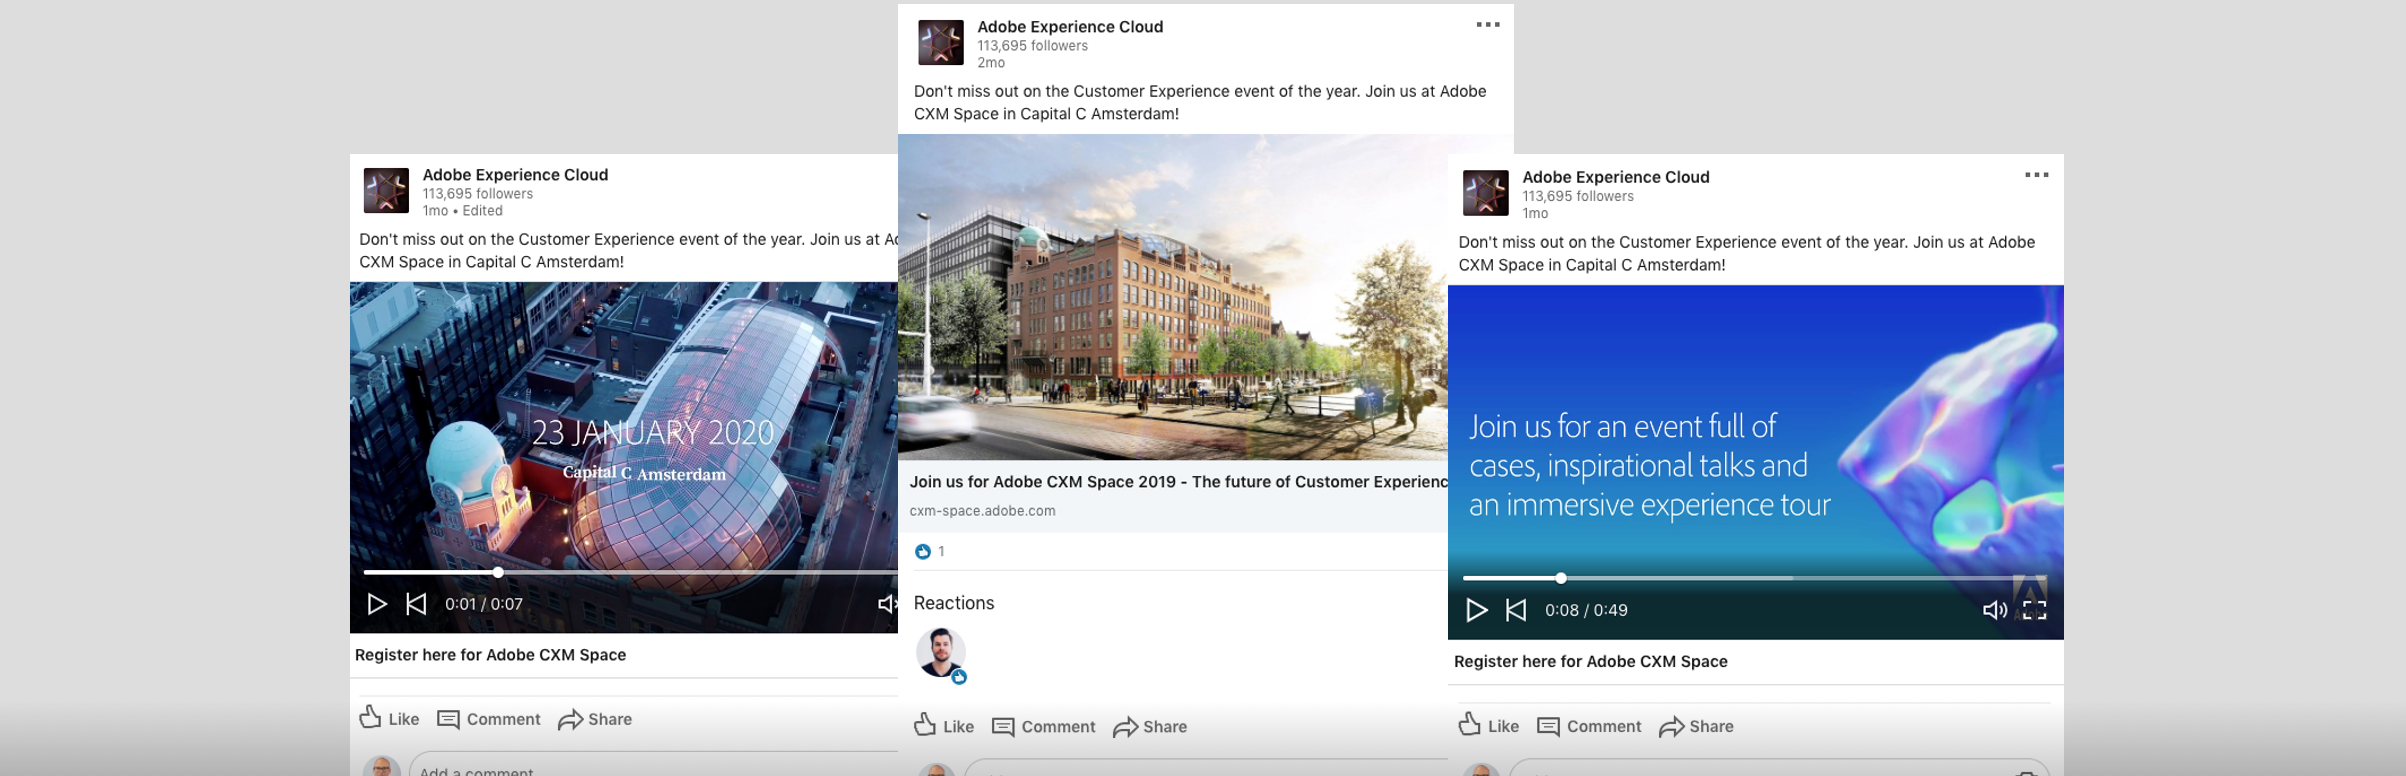Click the Adobe logo on the 1mo Edited post

(386, 191)
